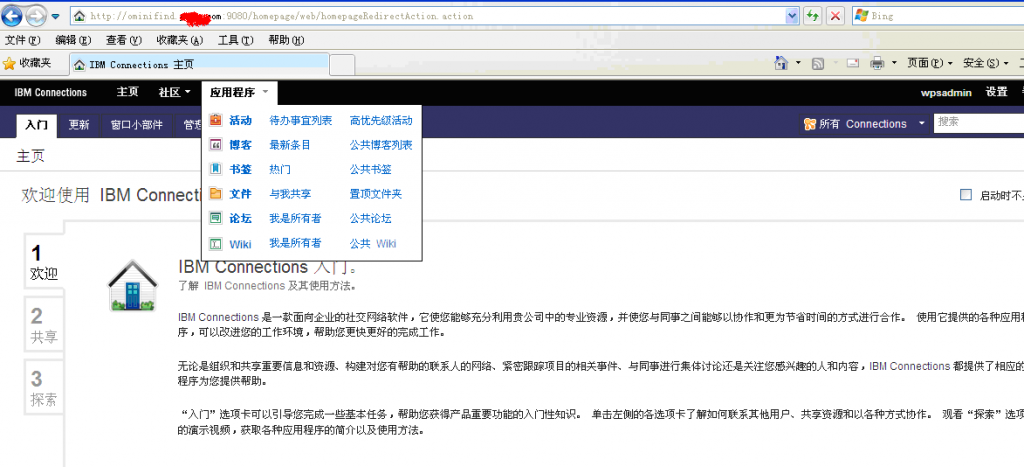The height and width of the screenshot is (467, 1024).
Task: Click the 待办事宜列表 link
Action: [x=300, y=121]
